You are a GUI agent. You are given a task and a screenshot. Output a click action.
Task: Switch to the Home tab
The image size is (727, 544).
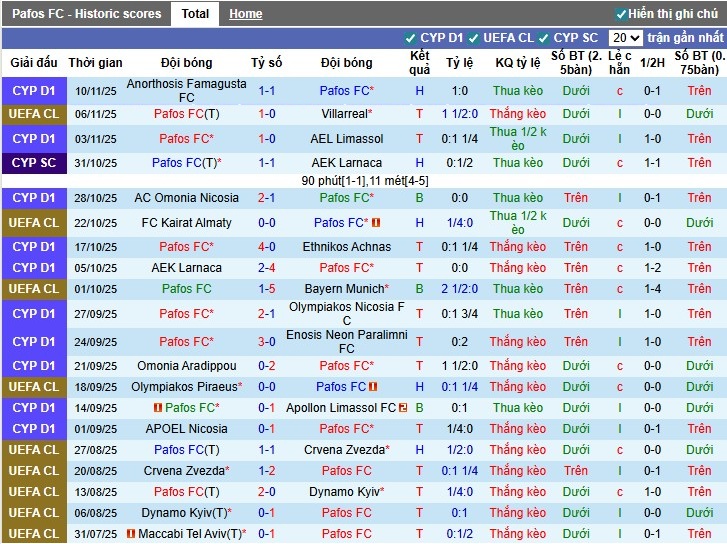[245, 14]
